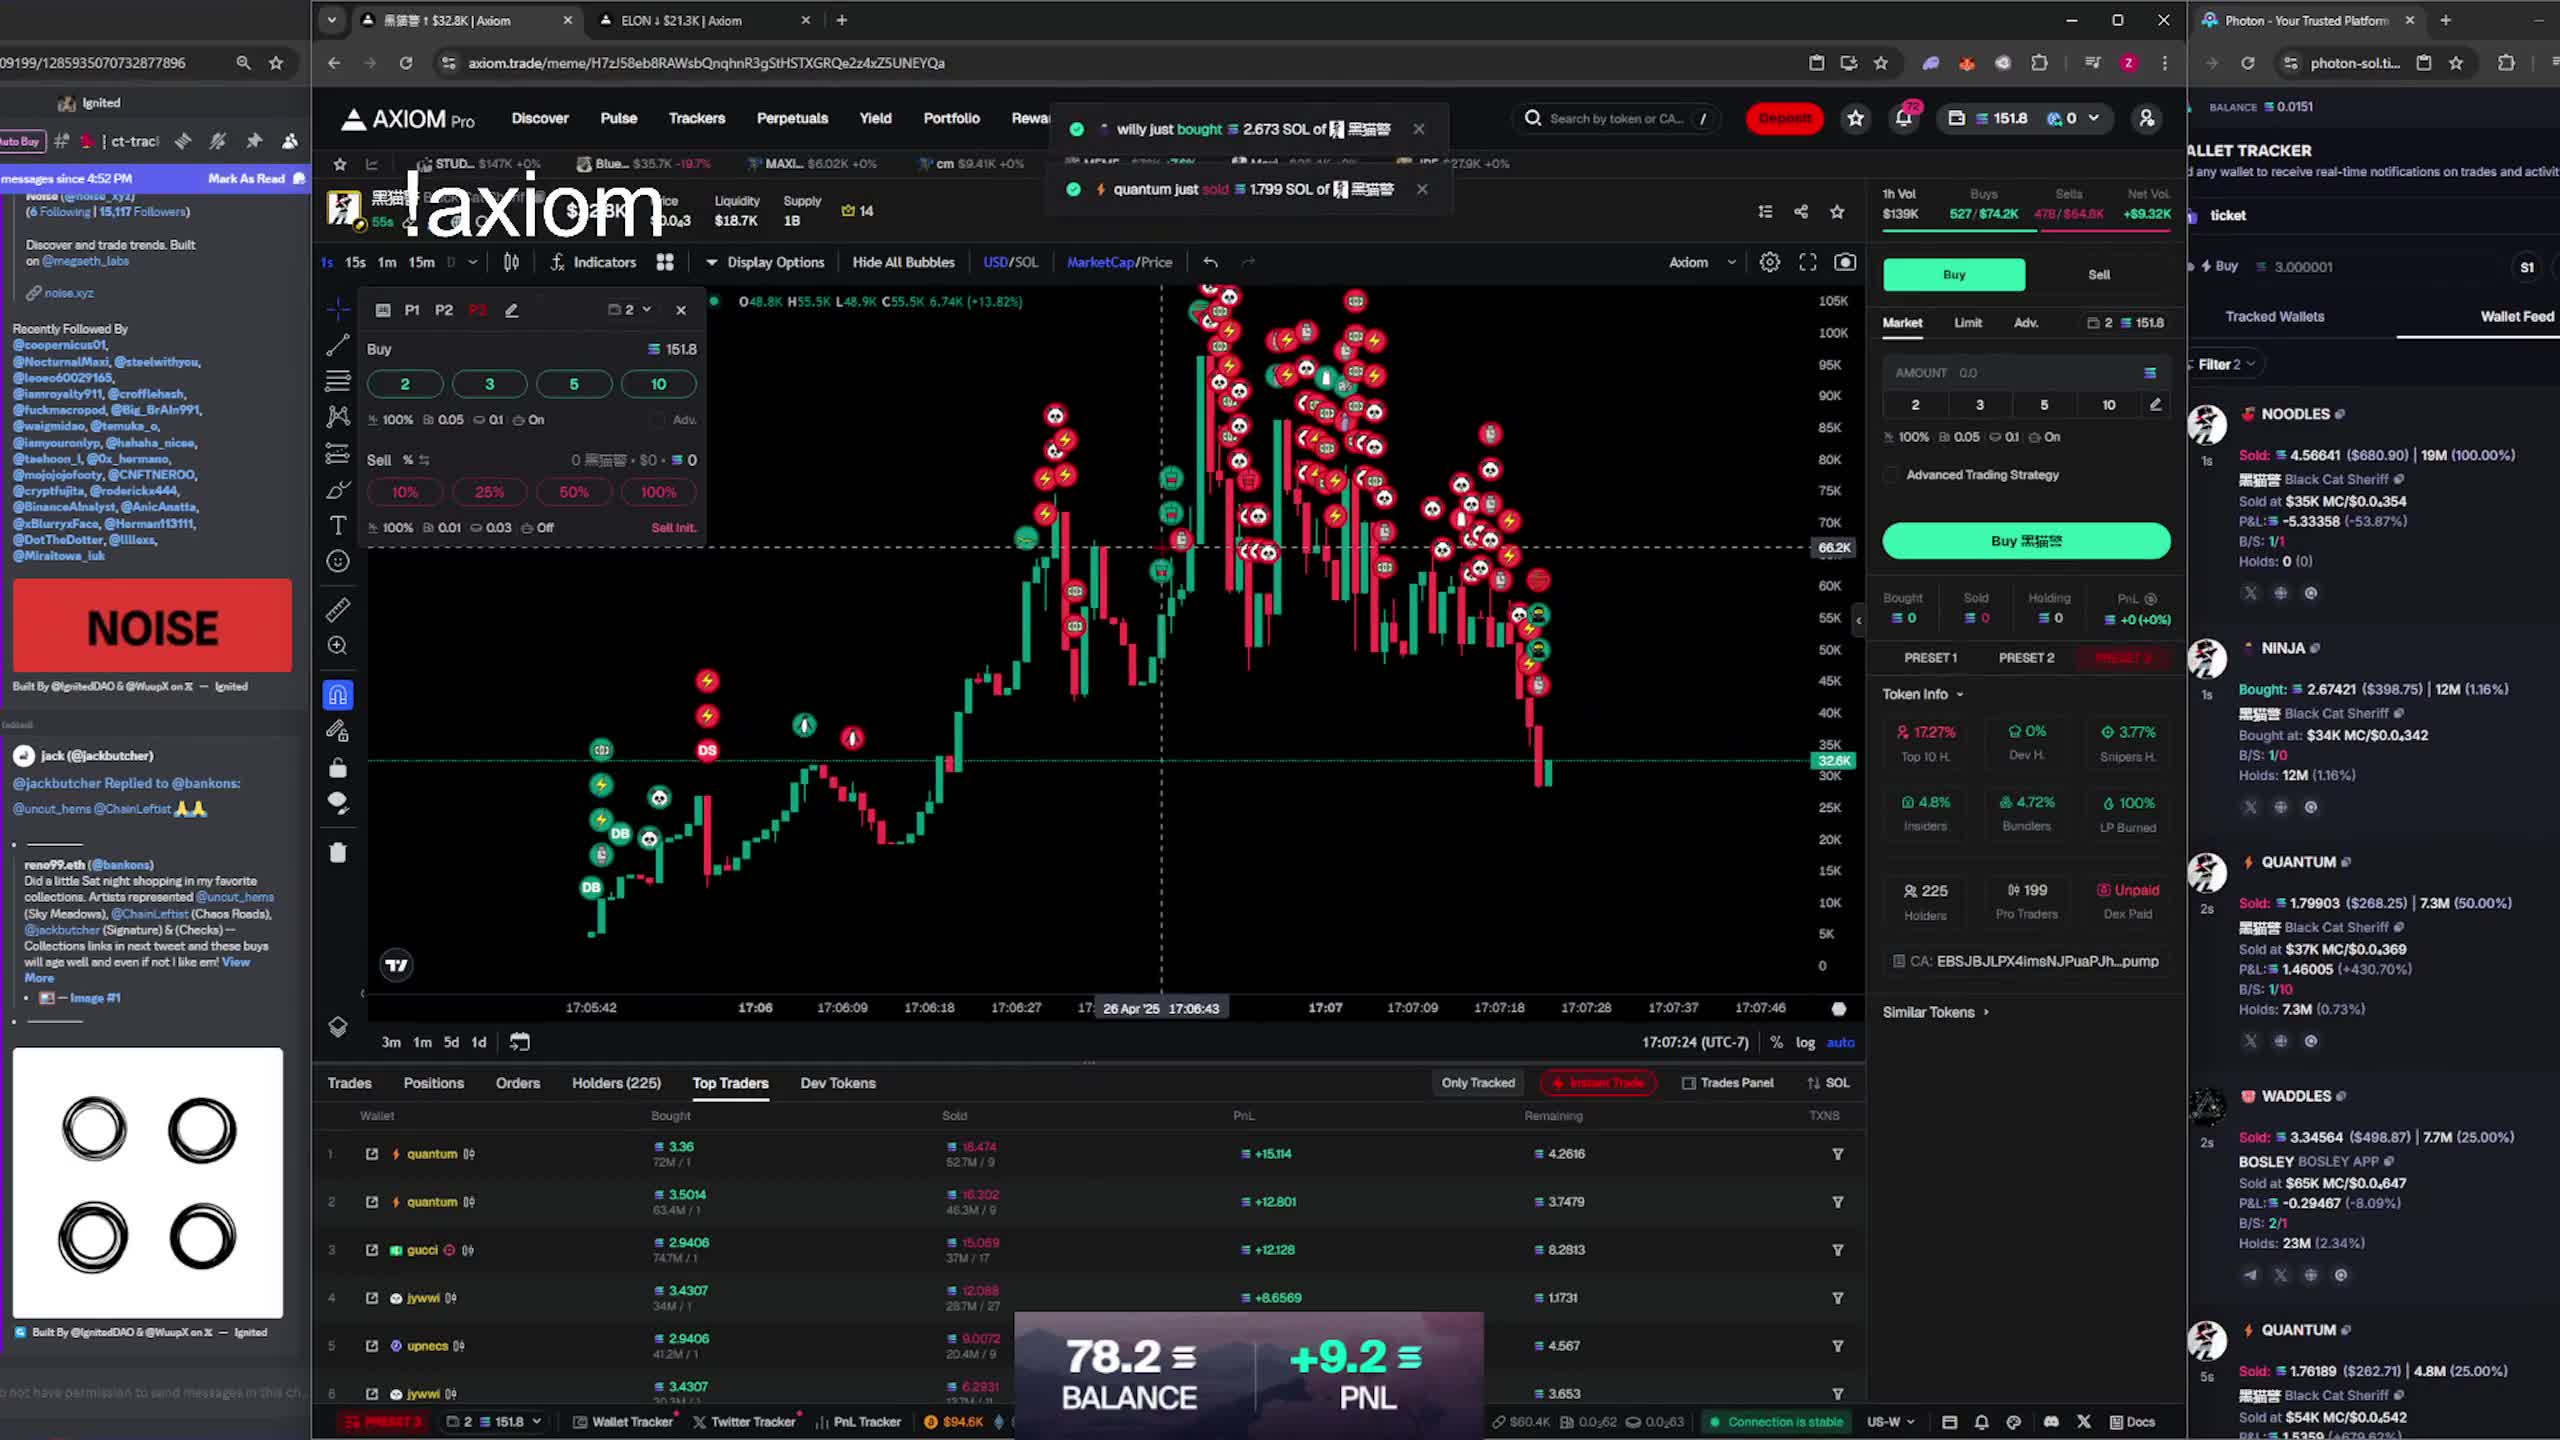Open wallet selector dropdown in instant trade panel
This screenshot has height=1440, width=2560.
630,310
